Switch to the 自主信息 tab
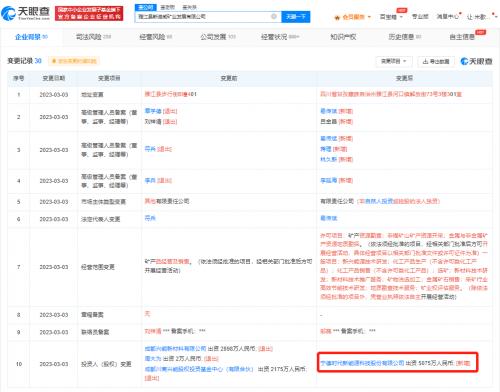 click(462, 37)
